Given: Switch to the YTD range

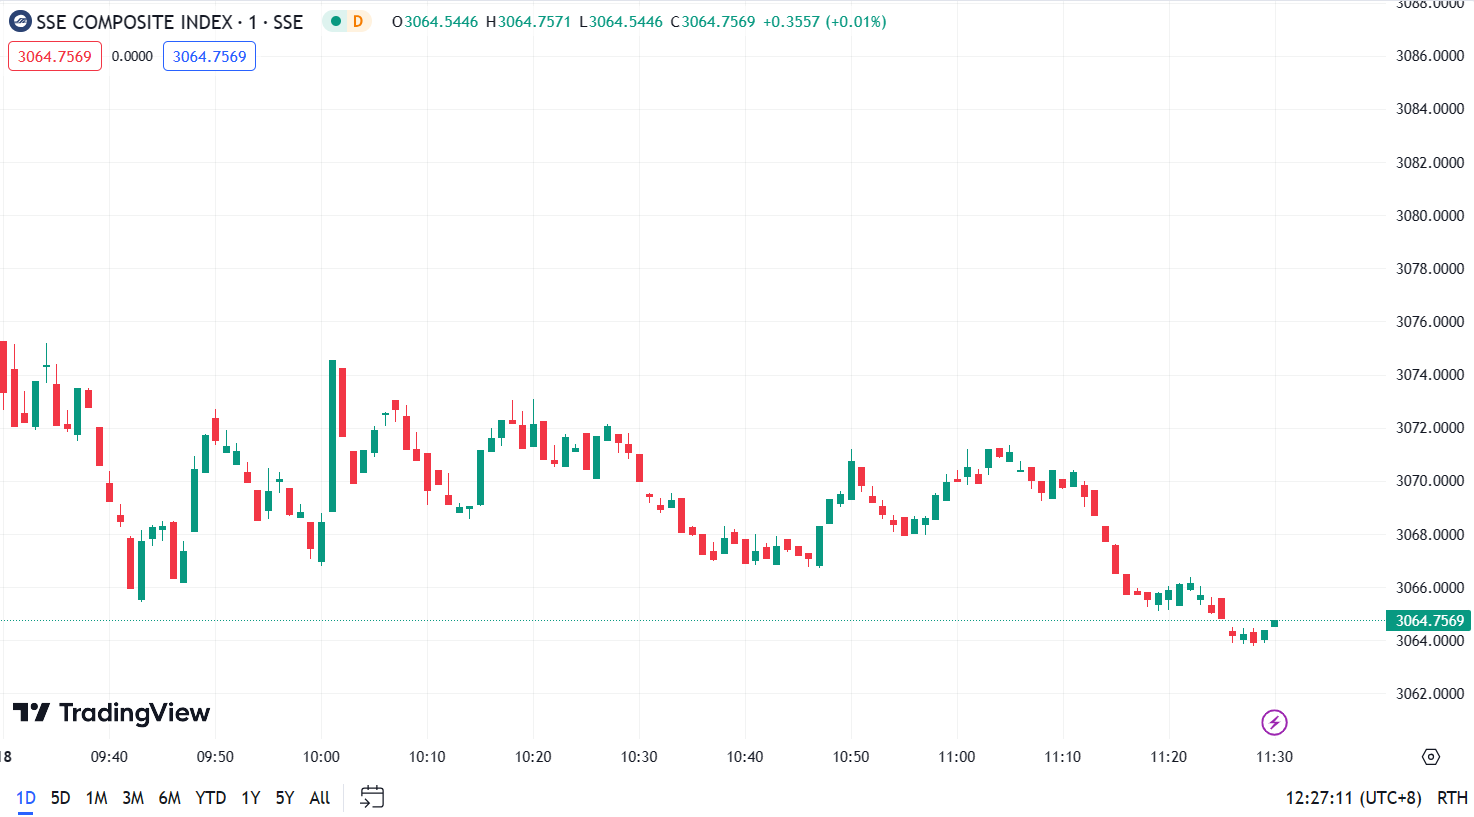Looking at the screenshot, I should coord(210,798).
